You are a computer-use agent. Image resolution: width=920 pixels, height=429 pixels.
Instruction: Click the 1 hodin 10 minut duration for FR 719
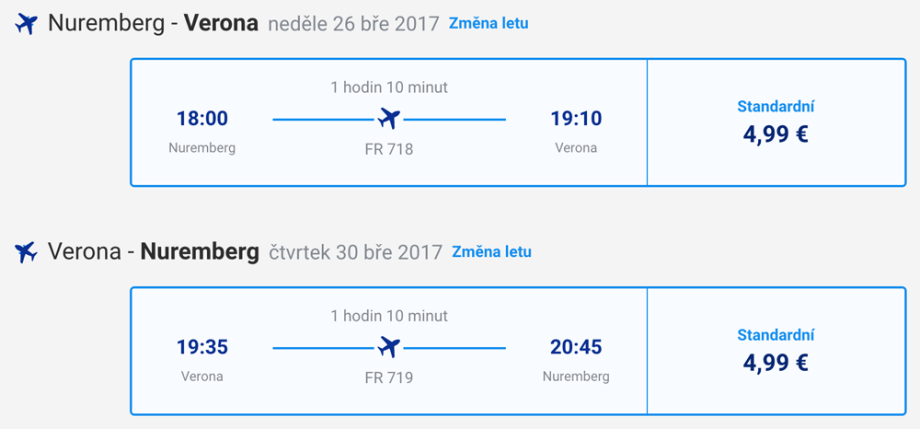[x=389, y=316]
